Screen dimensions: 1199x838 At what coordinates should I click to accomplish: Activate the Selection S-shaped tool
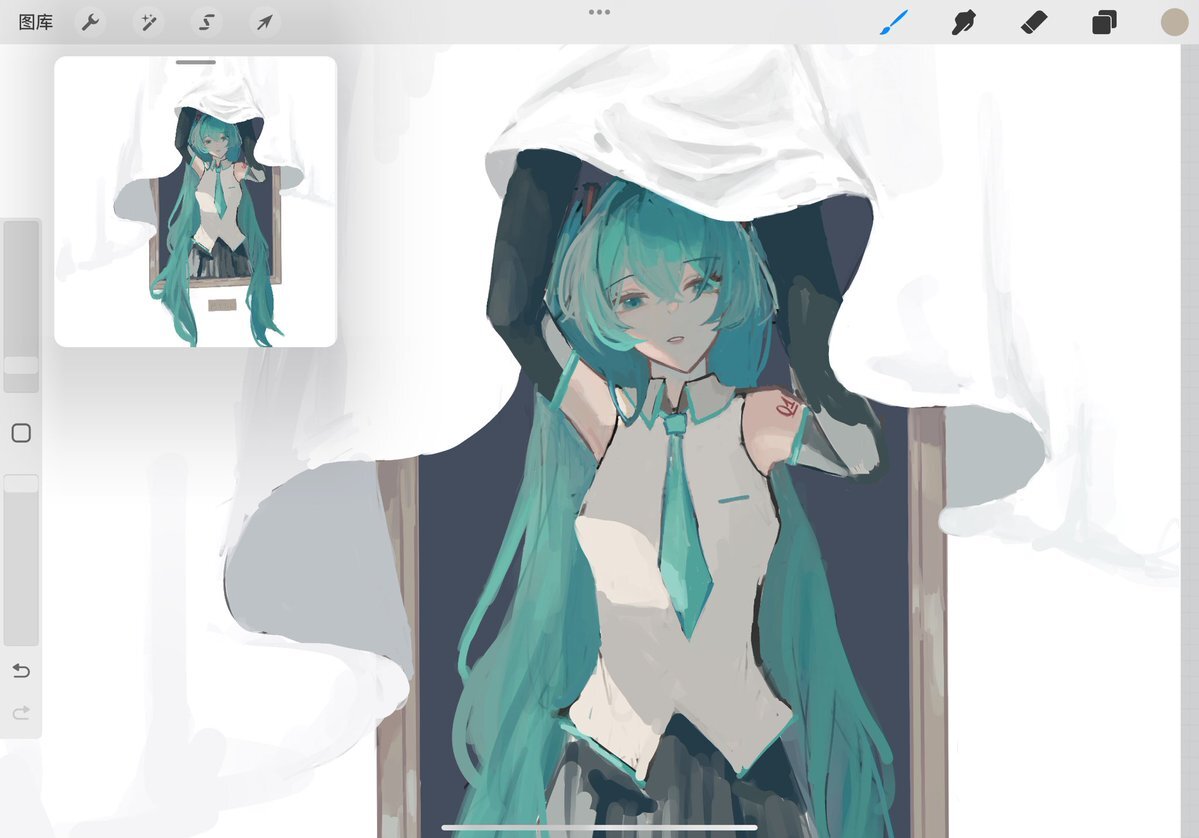pyautogui.click(x=206, y=22)
